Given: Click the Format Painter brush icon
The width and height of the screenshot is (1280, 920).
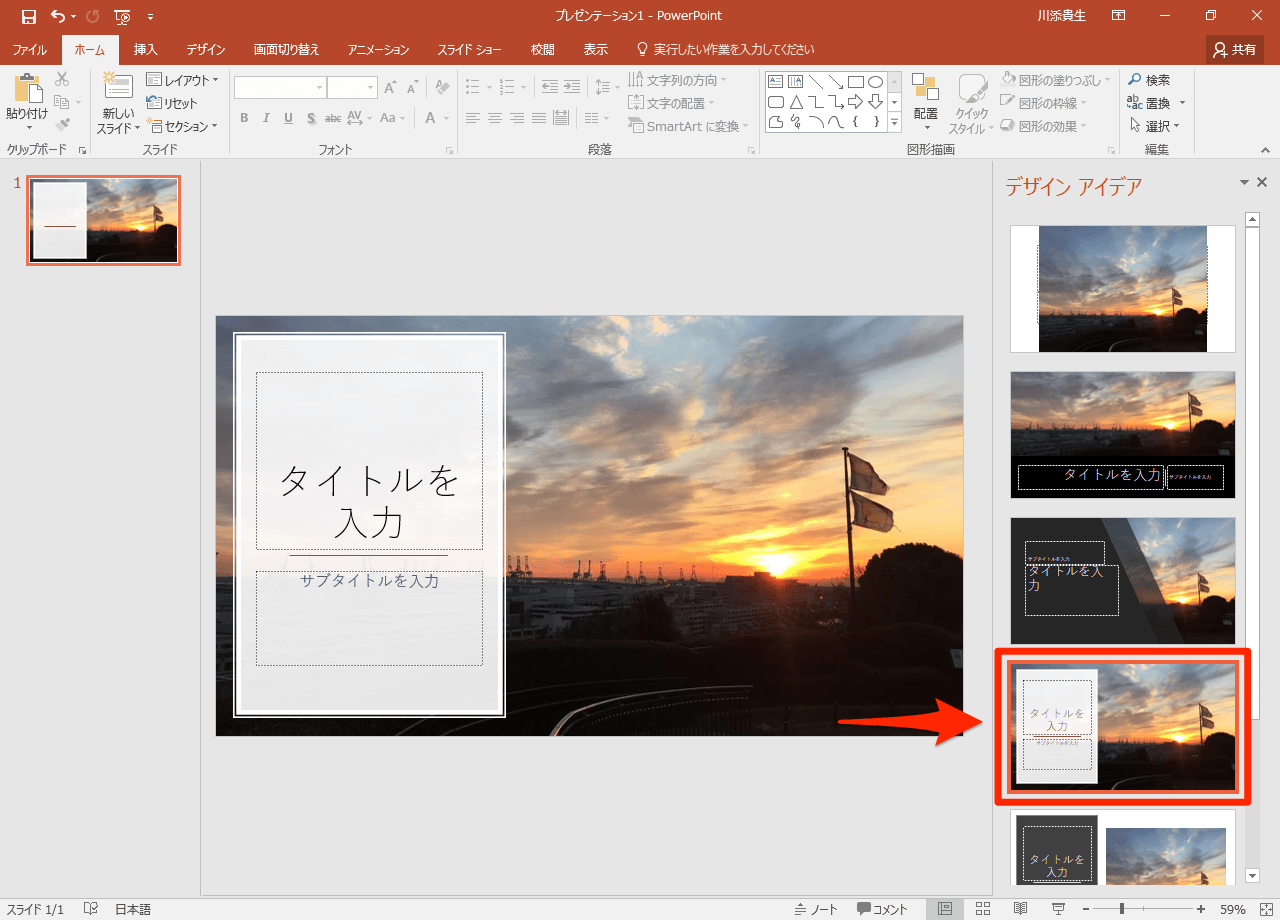Looking at the screenshot, I should pos(62,125).
